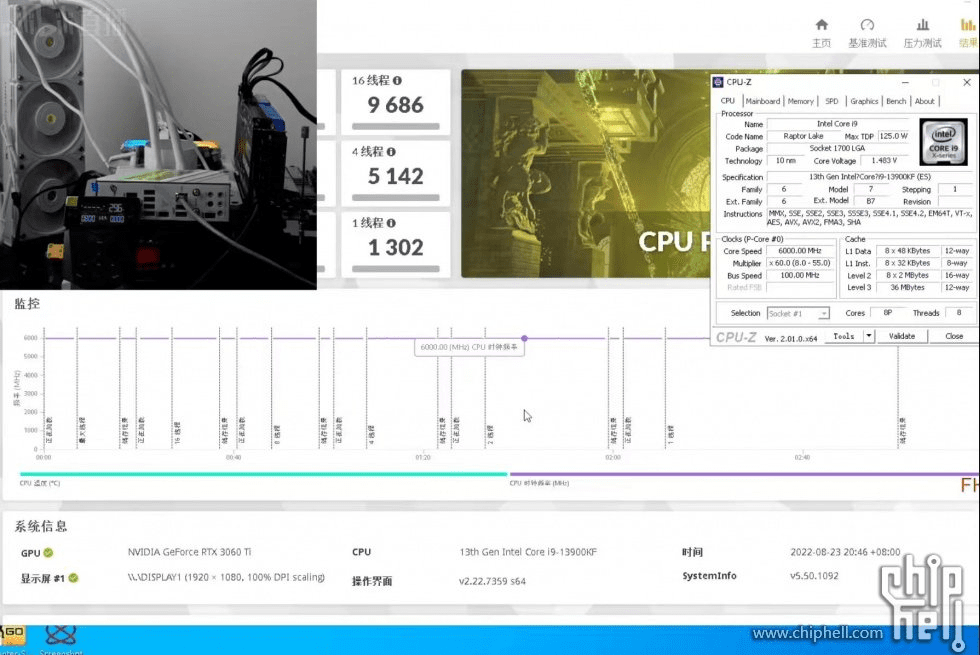Switch to Graphics tab in CPU-Z
980x655 pixels.
click(x=864, y=101)
